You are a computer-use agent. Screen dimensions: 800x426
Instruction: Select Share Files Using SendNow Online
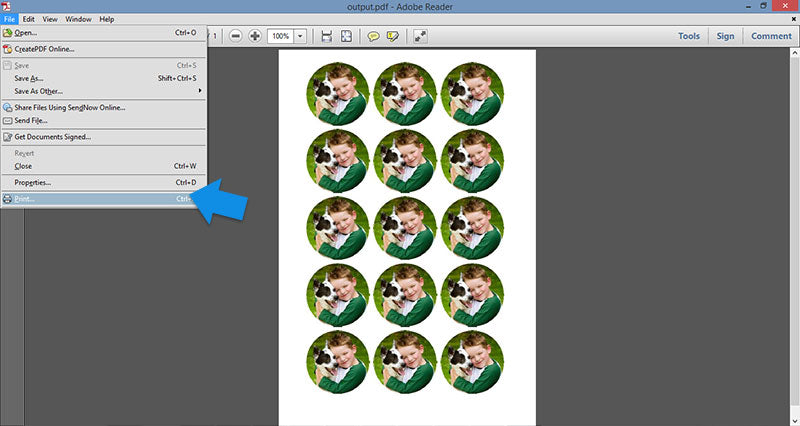tap(70, 107)
